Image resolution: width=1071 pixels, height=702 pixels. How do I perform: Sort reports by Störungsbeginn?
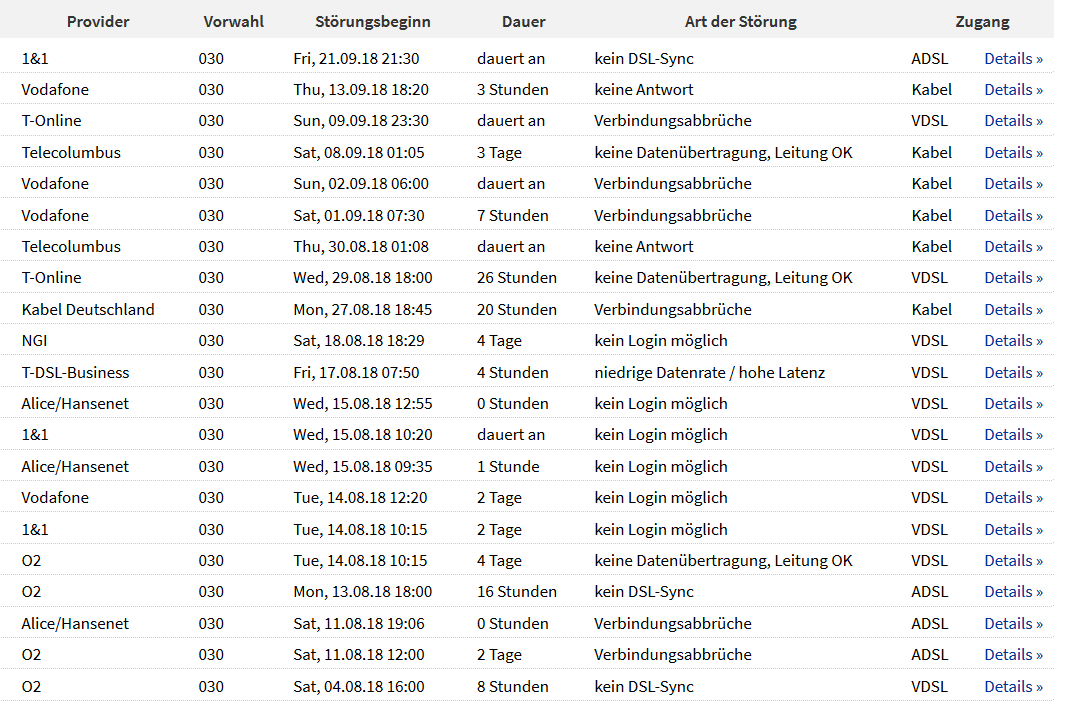coord(372,21)
